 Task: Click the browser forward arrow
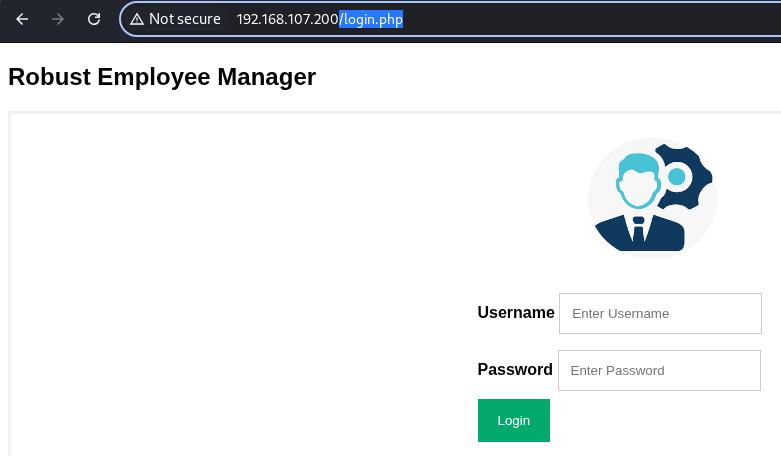click(x=58, y=19)
